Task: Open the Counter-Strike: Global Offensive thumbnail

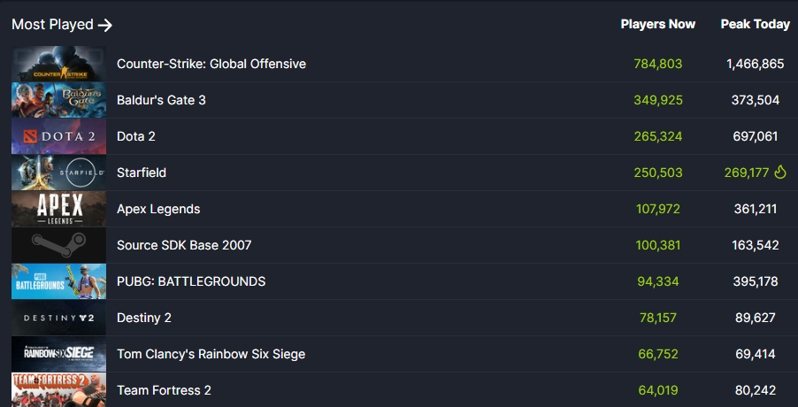Action: click(59, 64)
